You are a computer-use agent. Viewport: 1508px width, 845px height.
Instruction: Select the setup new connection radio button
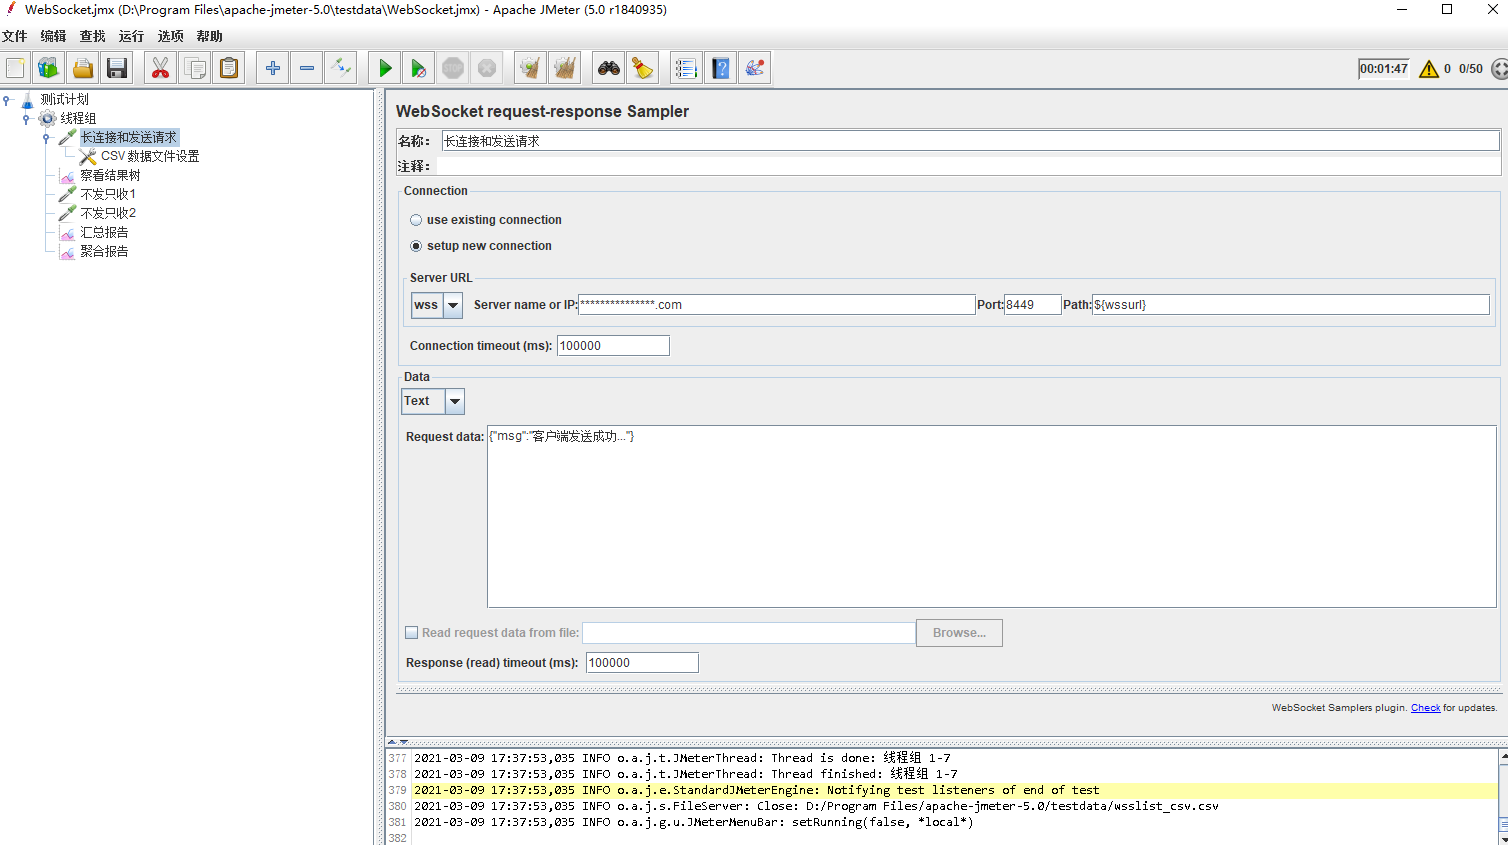(416, 245)
